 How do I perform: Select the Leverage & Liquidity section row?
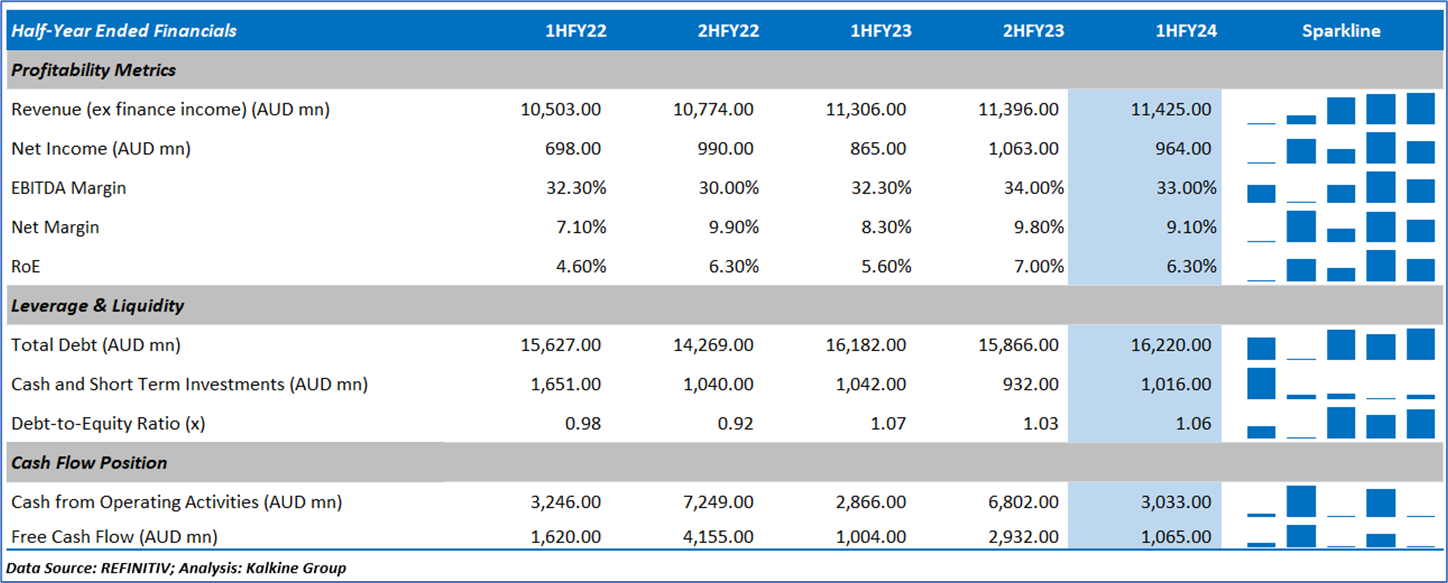tap(98, 306)
